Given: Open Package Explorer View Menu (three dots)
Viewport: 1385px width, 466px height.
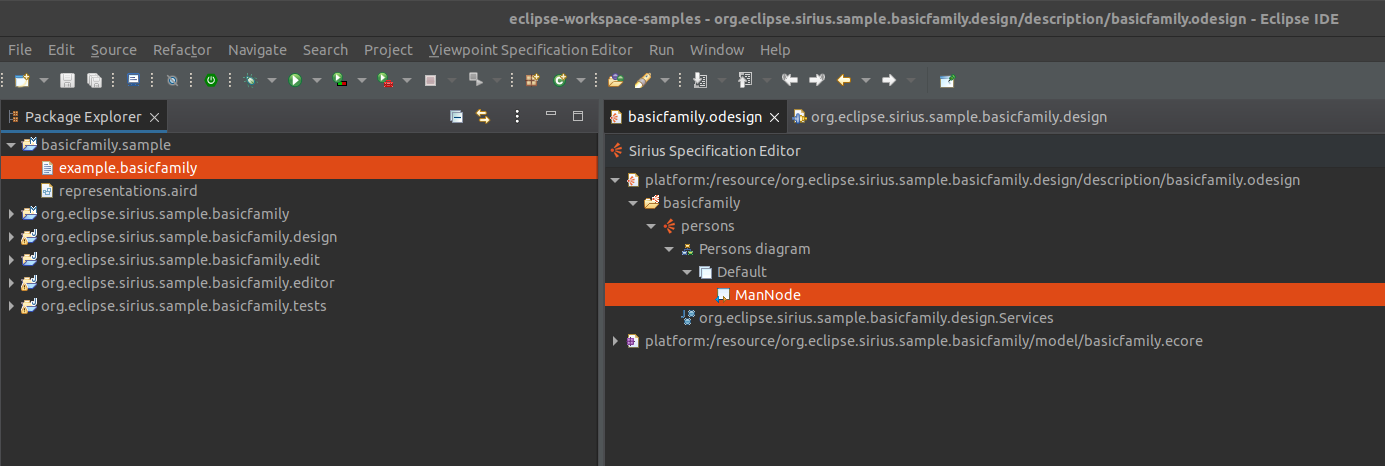Looking at the screenshot, I should pos(517,116).
